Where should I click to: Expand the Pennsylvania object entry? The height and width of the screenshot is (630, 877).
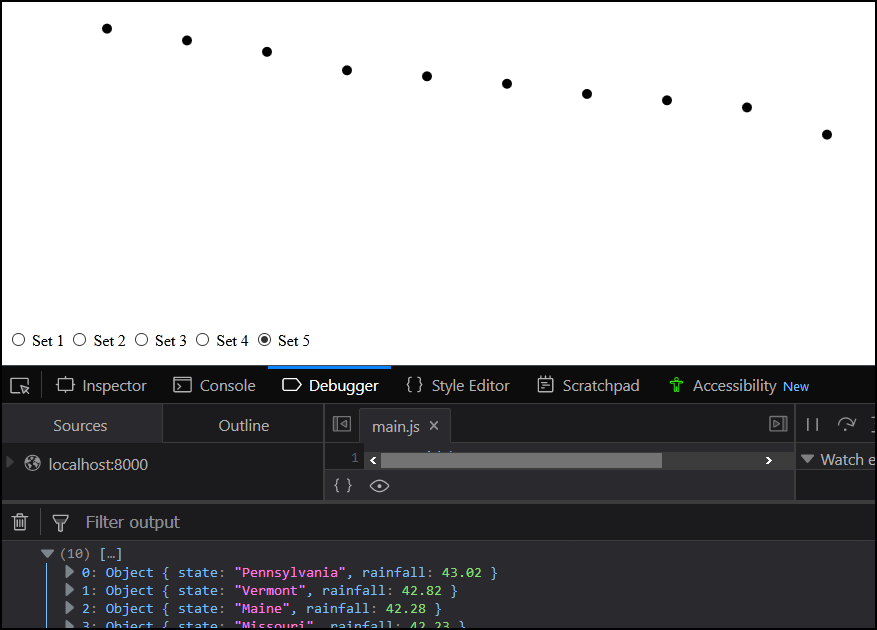69,572
